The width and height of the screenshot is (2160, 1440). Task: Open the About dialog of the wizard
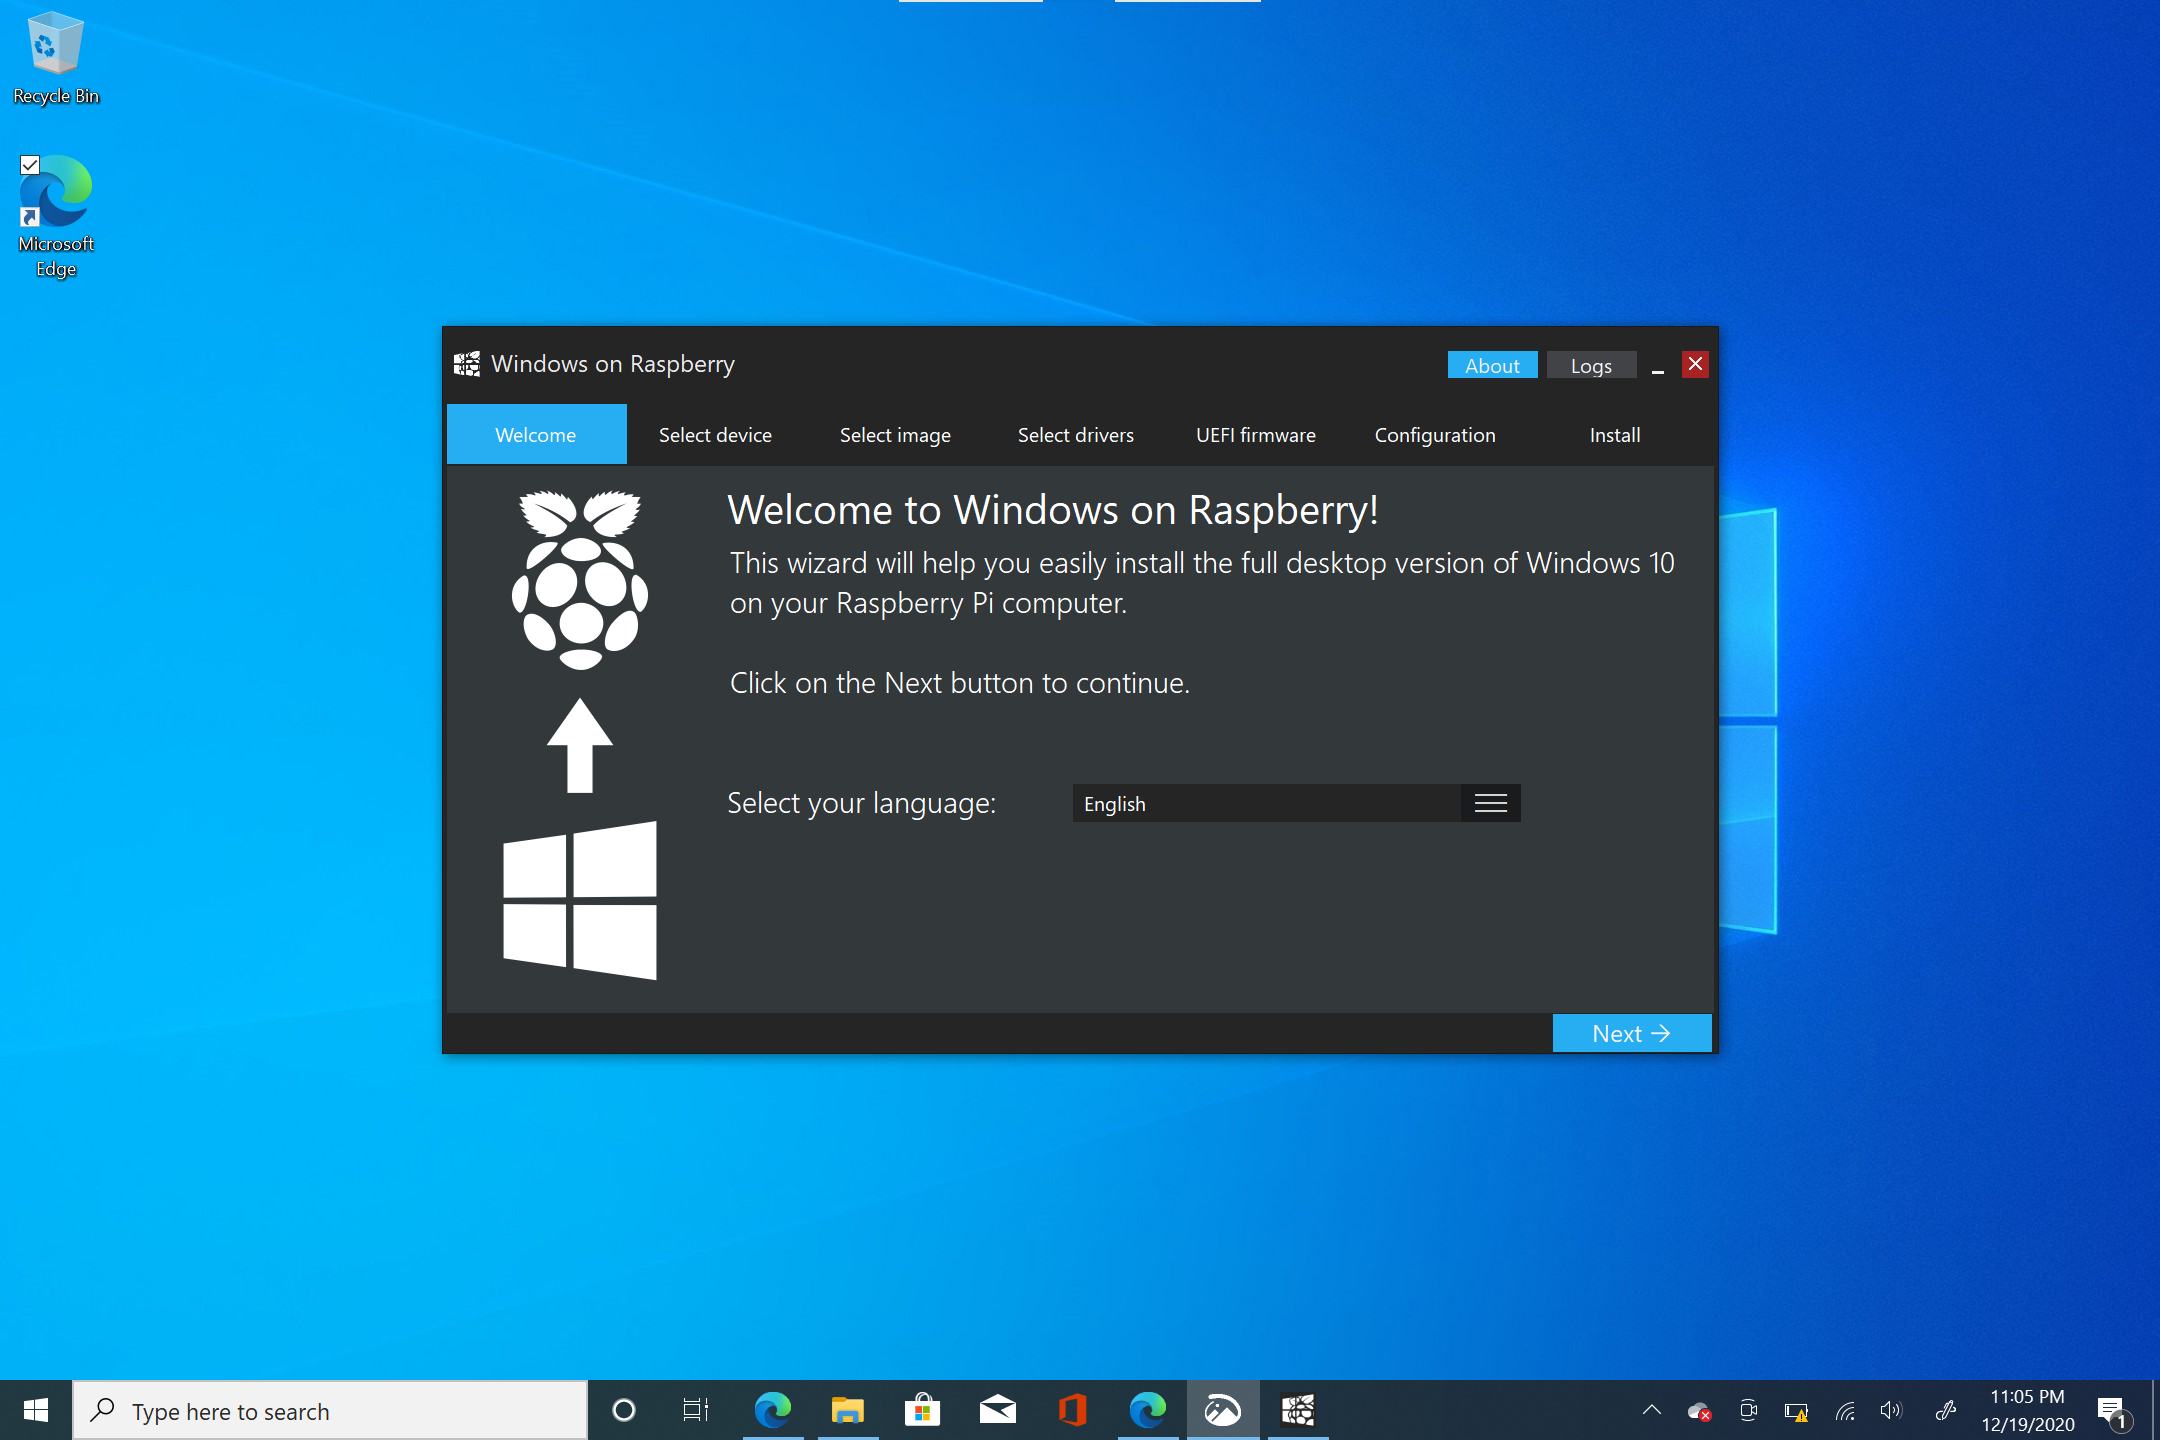click(x=1492, y=364)
